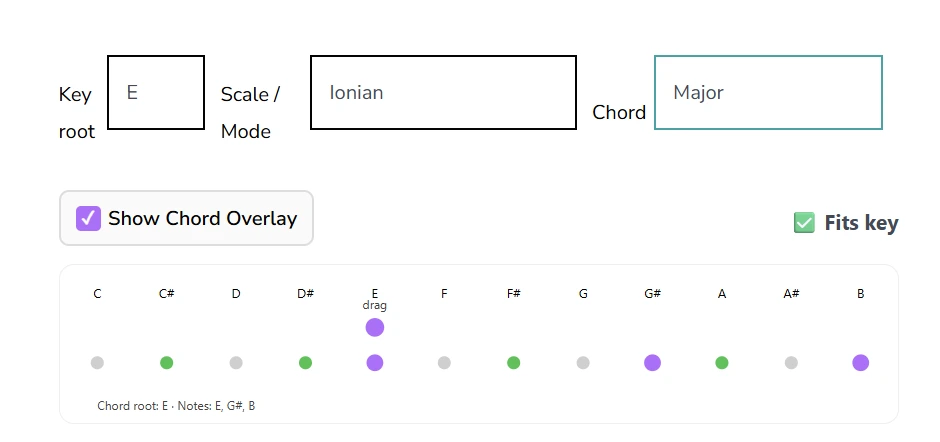Toggle the Show Chord Overlay checkbox

coord(89,218)
